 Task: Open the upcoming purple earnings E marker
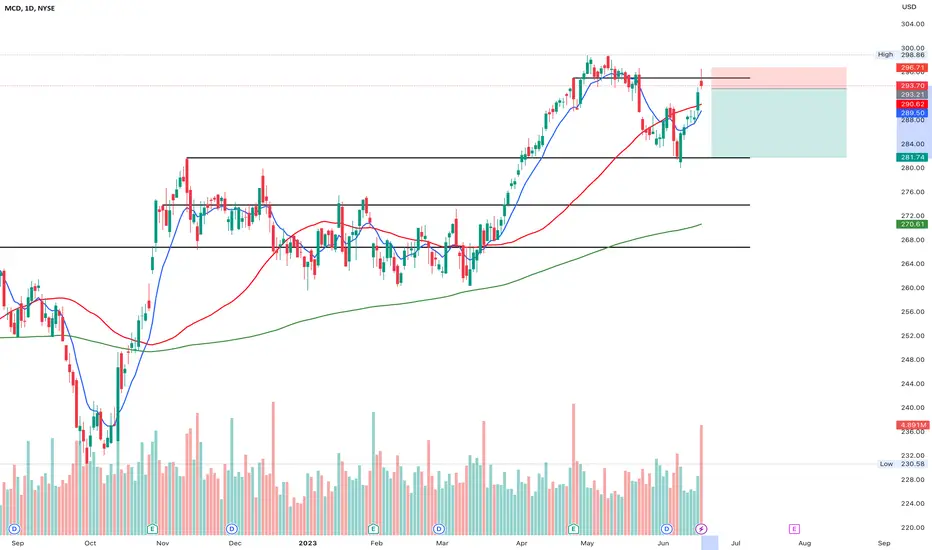click(794, 529)
